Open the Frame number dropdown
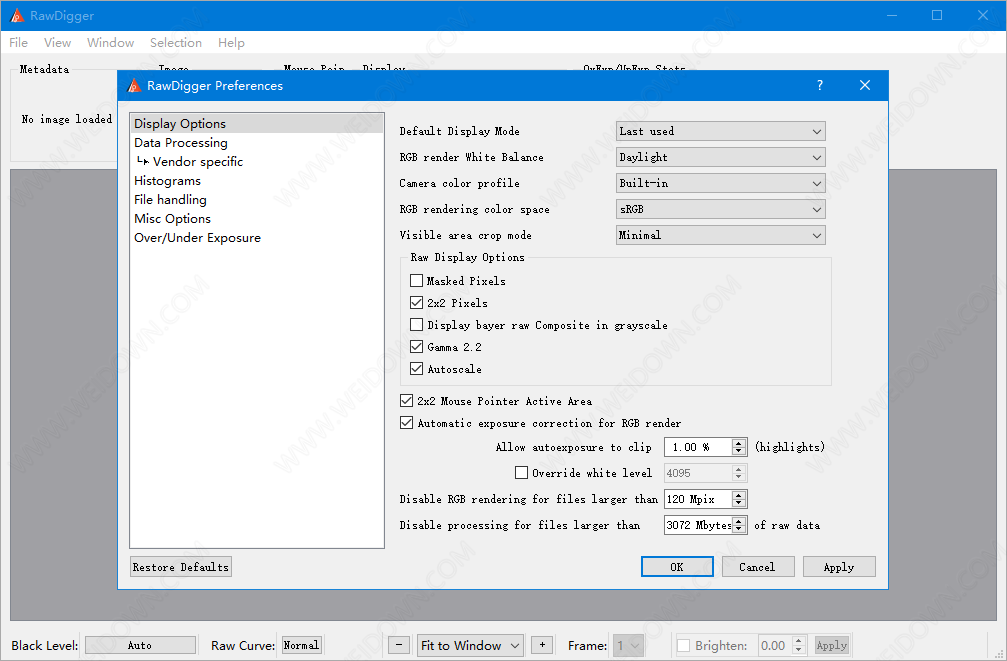 (x=627, y=645)
